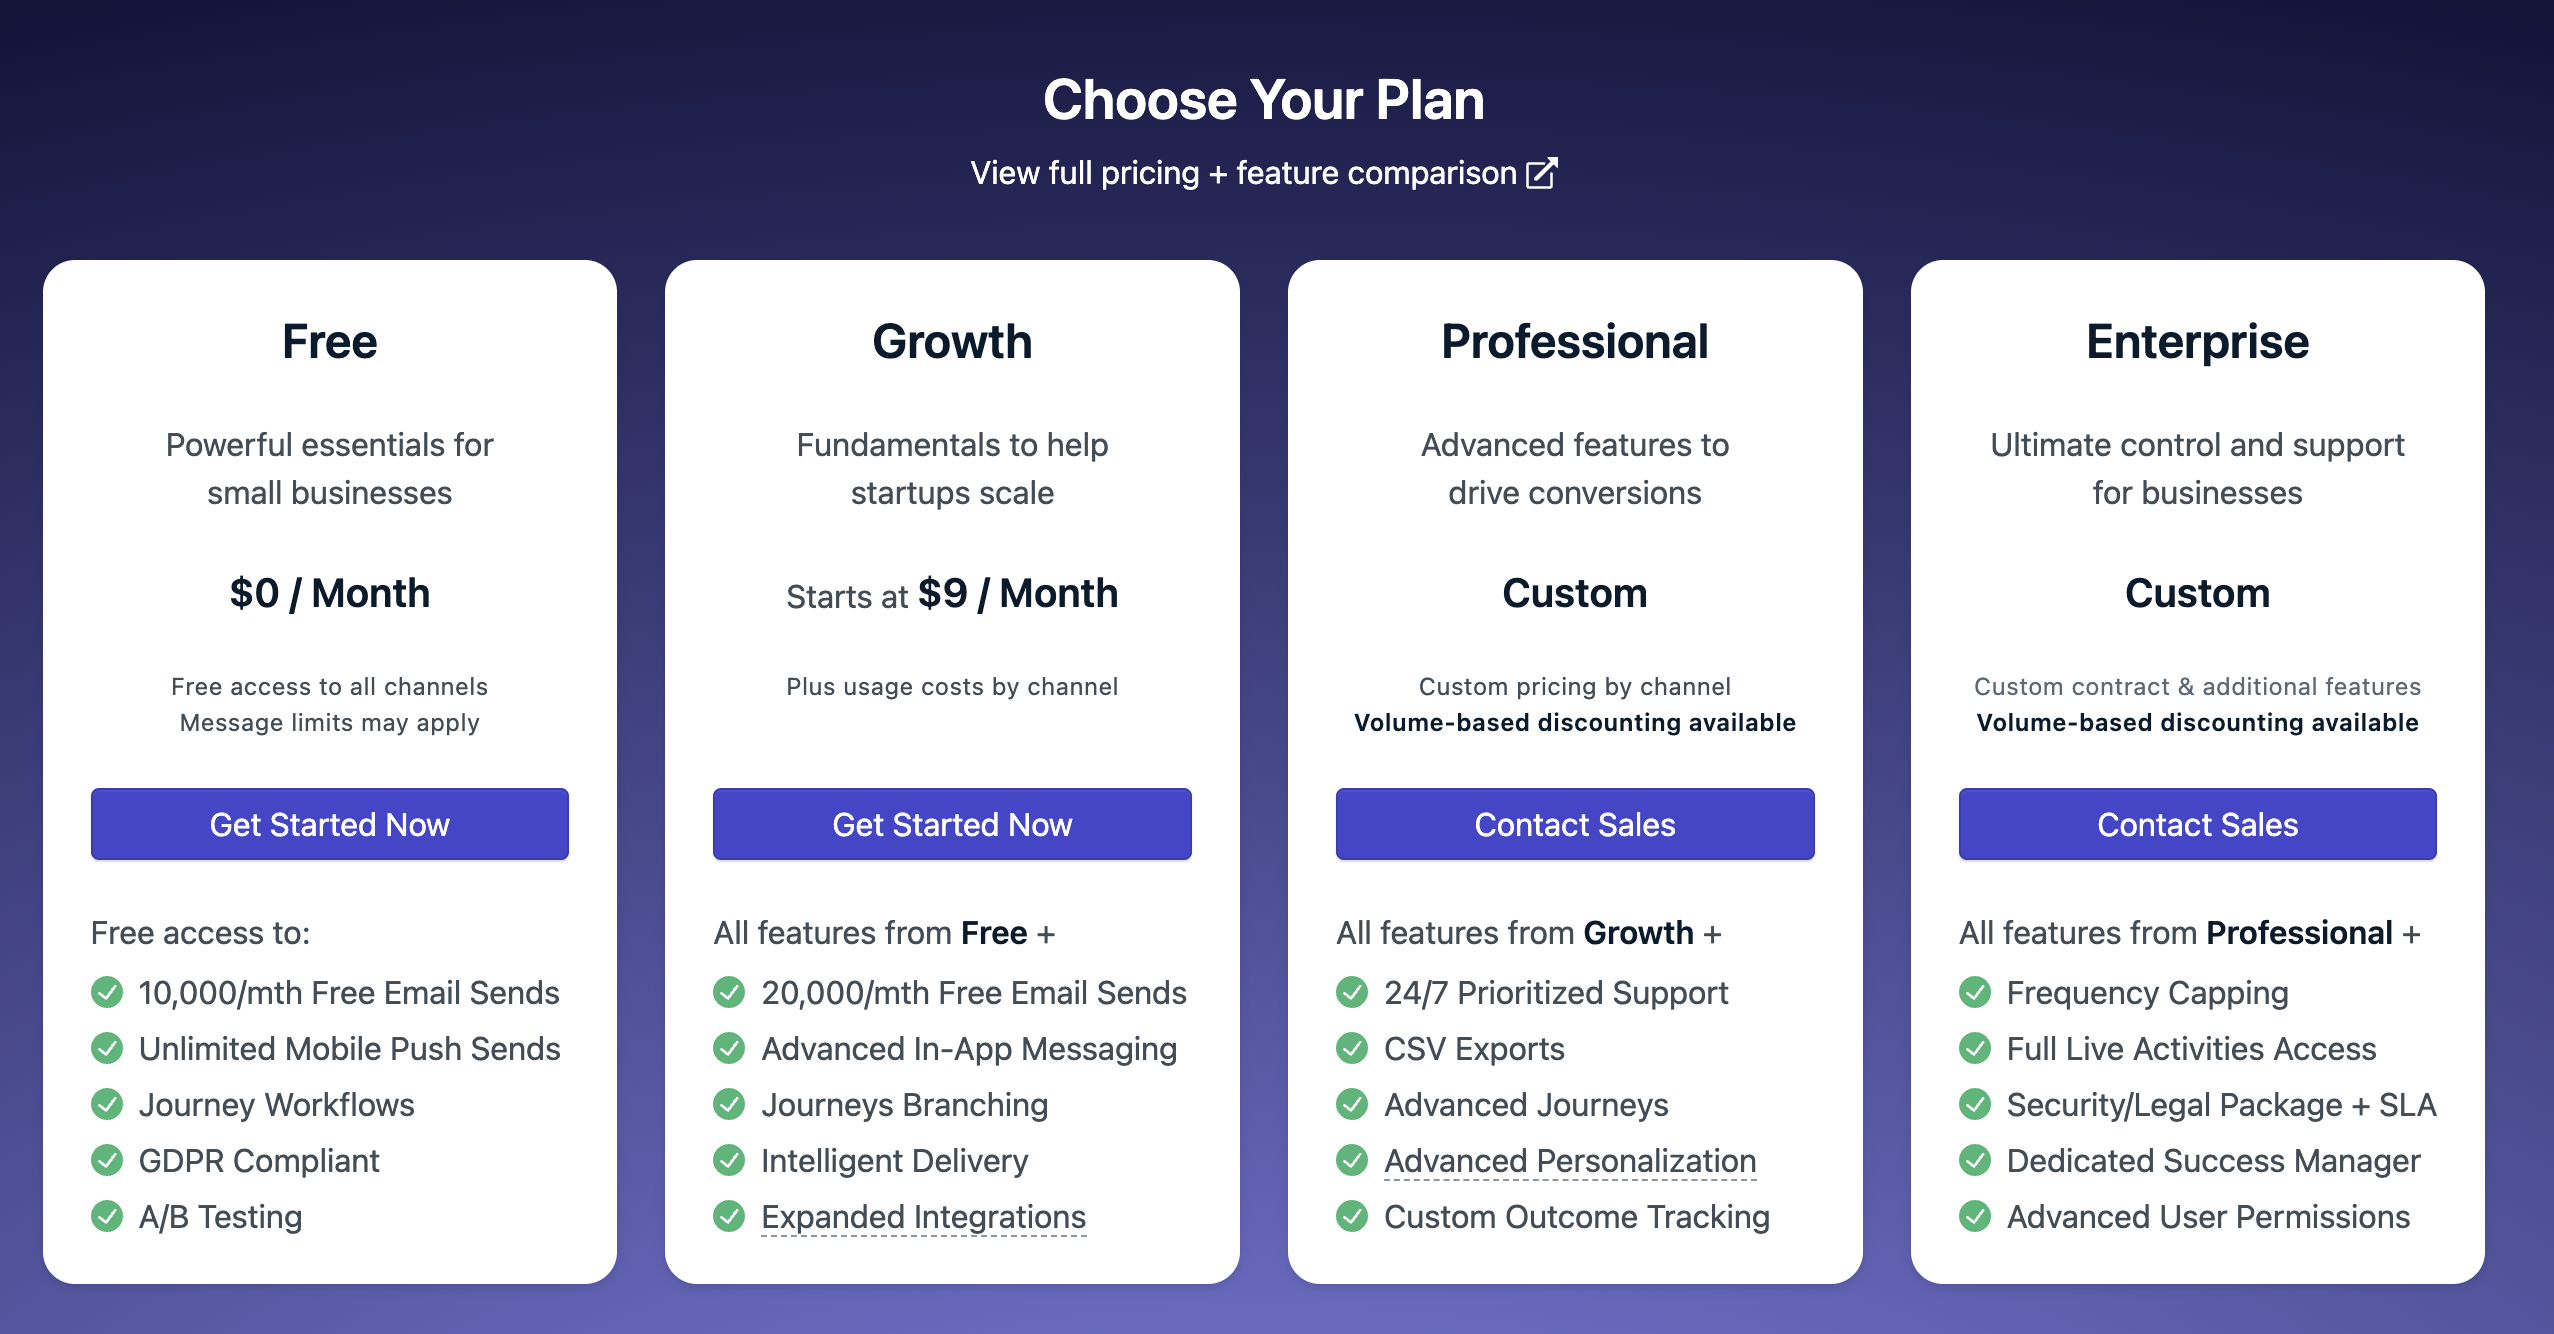
Task: Click the checkmark beside Journeys Branching
Action: point(729,1104)
